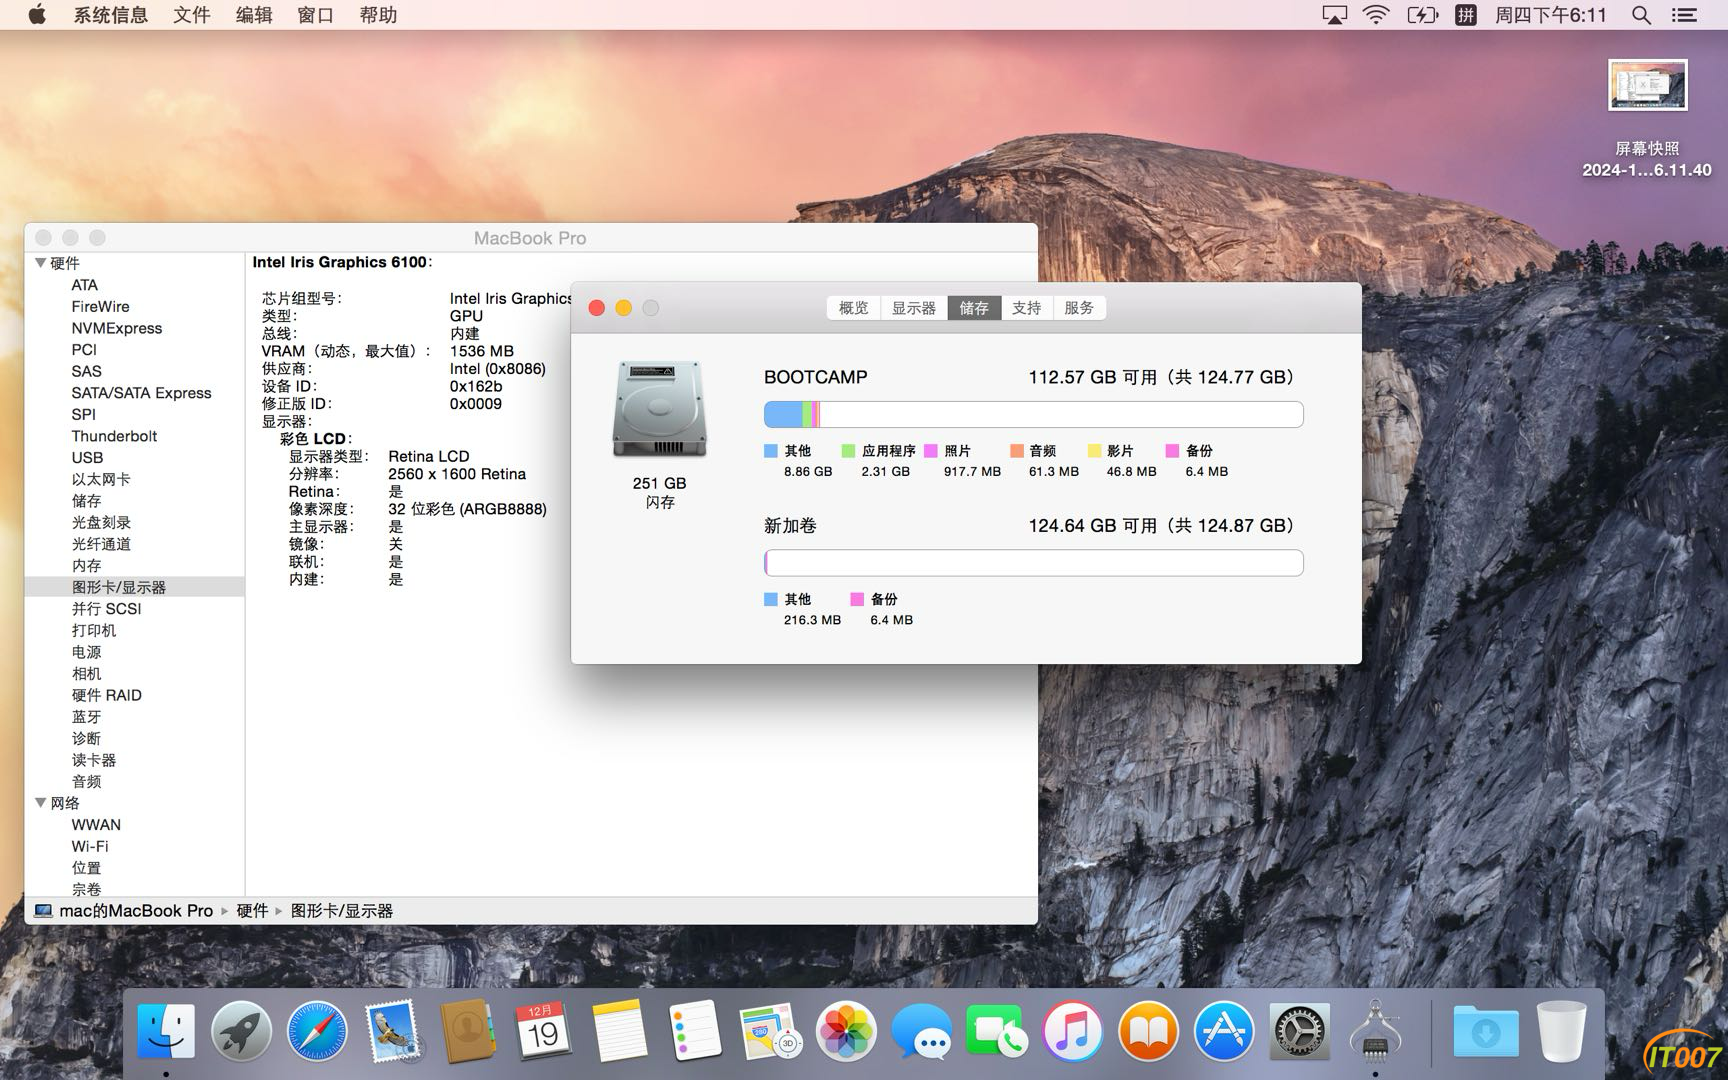The image size is (1728, 1080).
Task: Select the 储存 tab
Action: pos(974,308)
